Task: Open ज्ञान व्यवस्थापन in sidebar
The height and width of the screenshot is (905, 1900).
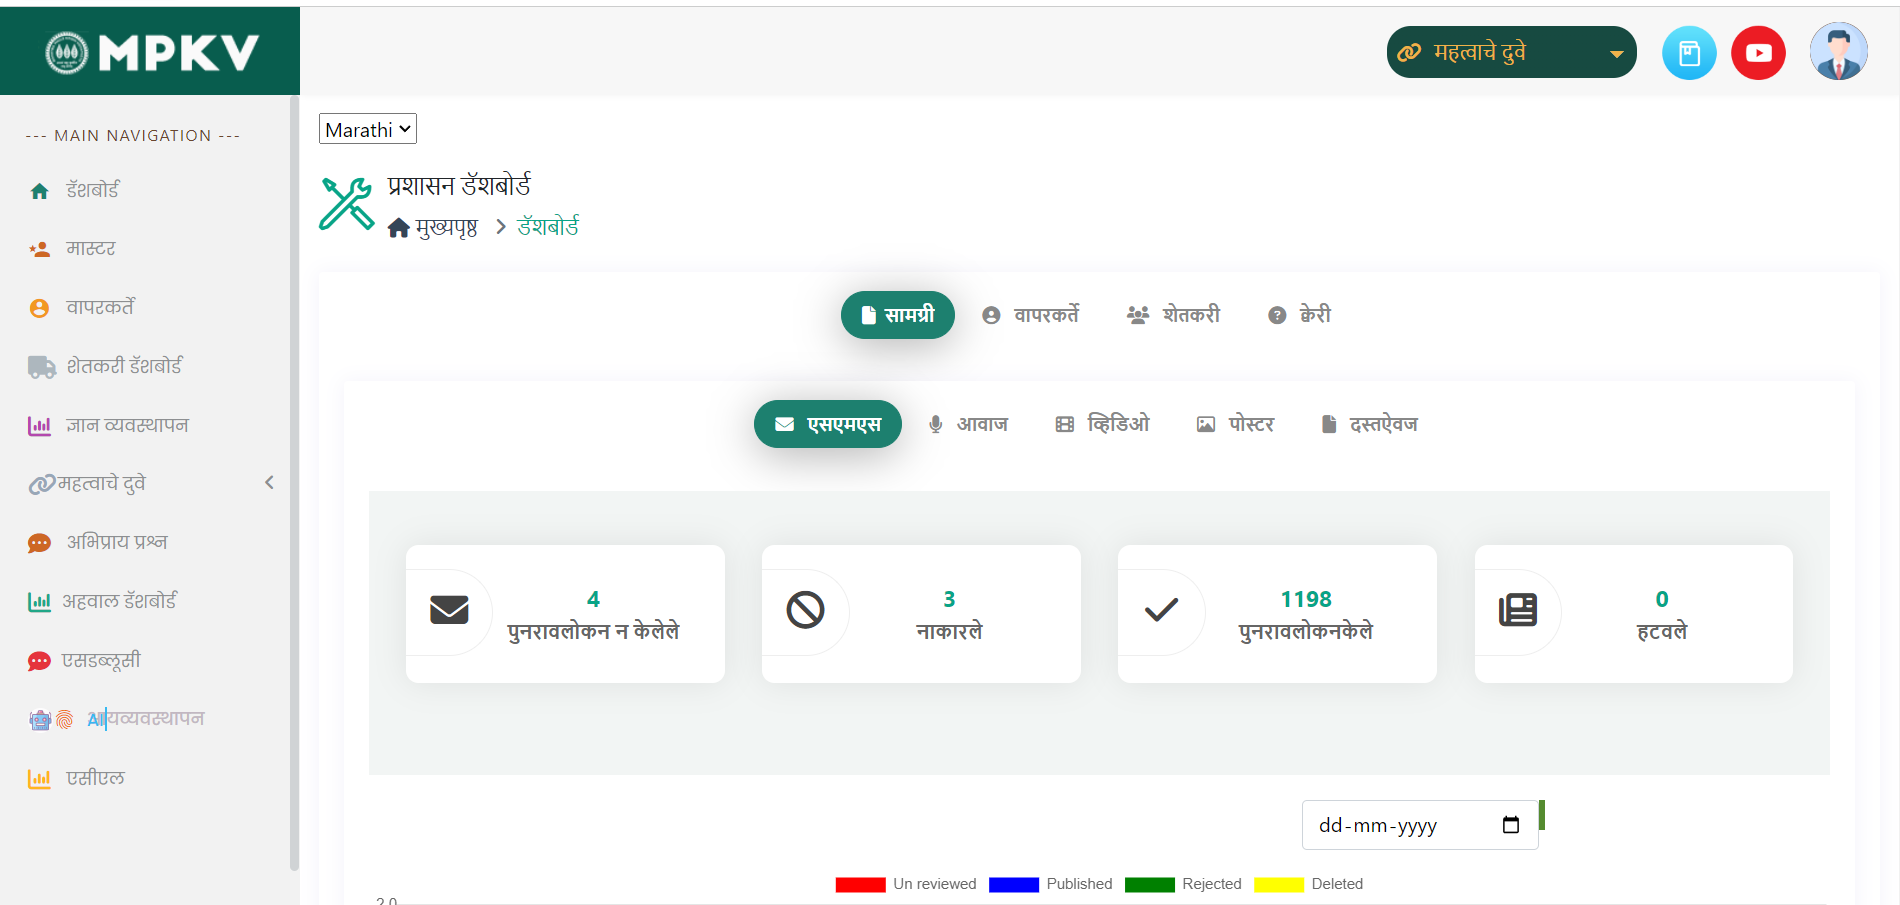Action: [127, 426]
